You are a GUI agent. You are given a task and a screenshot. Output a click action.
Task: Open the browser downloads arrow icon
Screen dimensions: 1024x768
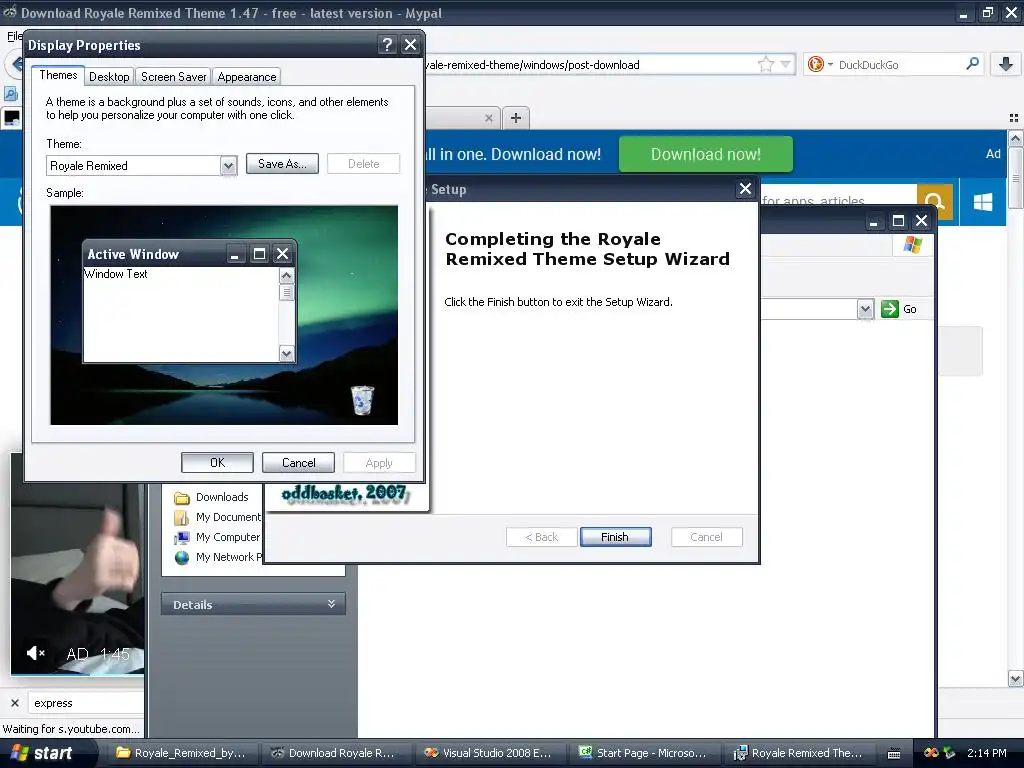click(1006, 64)
